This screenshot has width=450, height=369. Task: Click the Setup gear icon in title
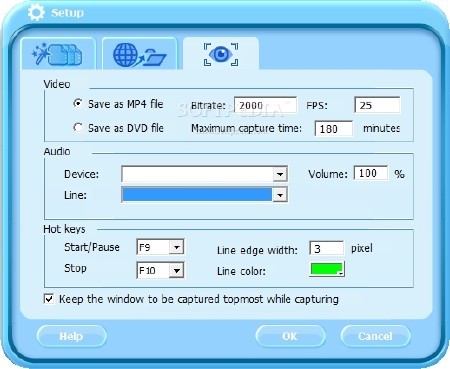36,13
